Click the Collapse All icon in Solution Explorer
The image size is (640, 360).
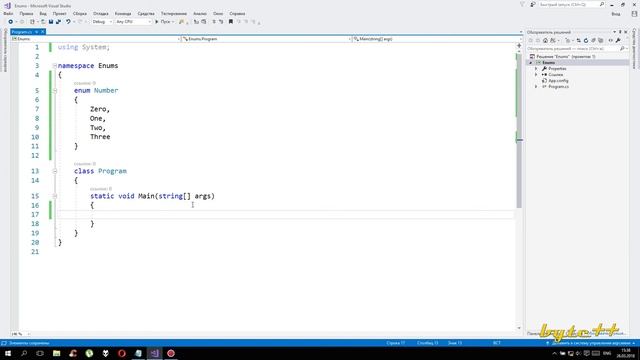tap(593, 40)
